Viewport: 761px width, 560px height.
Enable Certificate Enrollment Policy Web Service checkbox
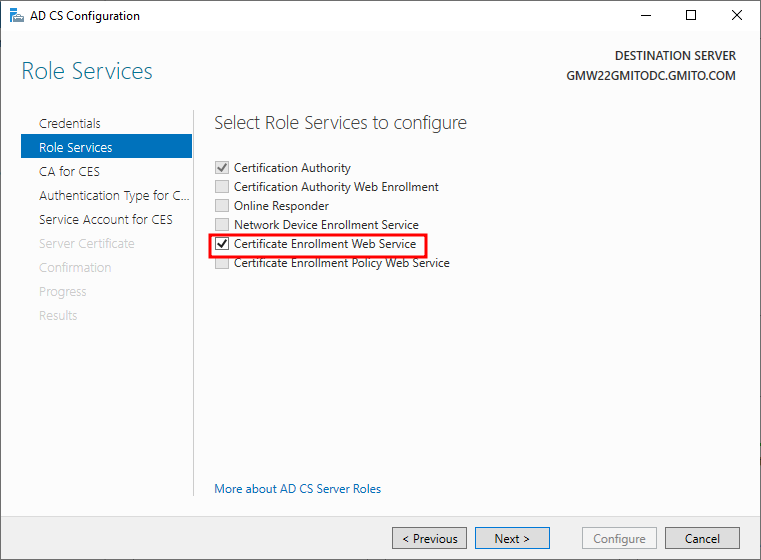coord(222,263)
